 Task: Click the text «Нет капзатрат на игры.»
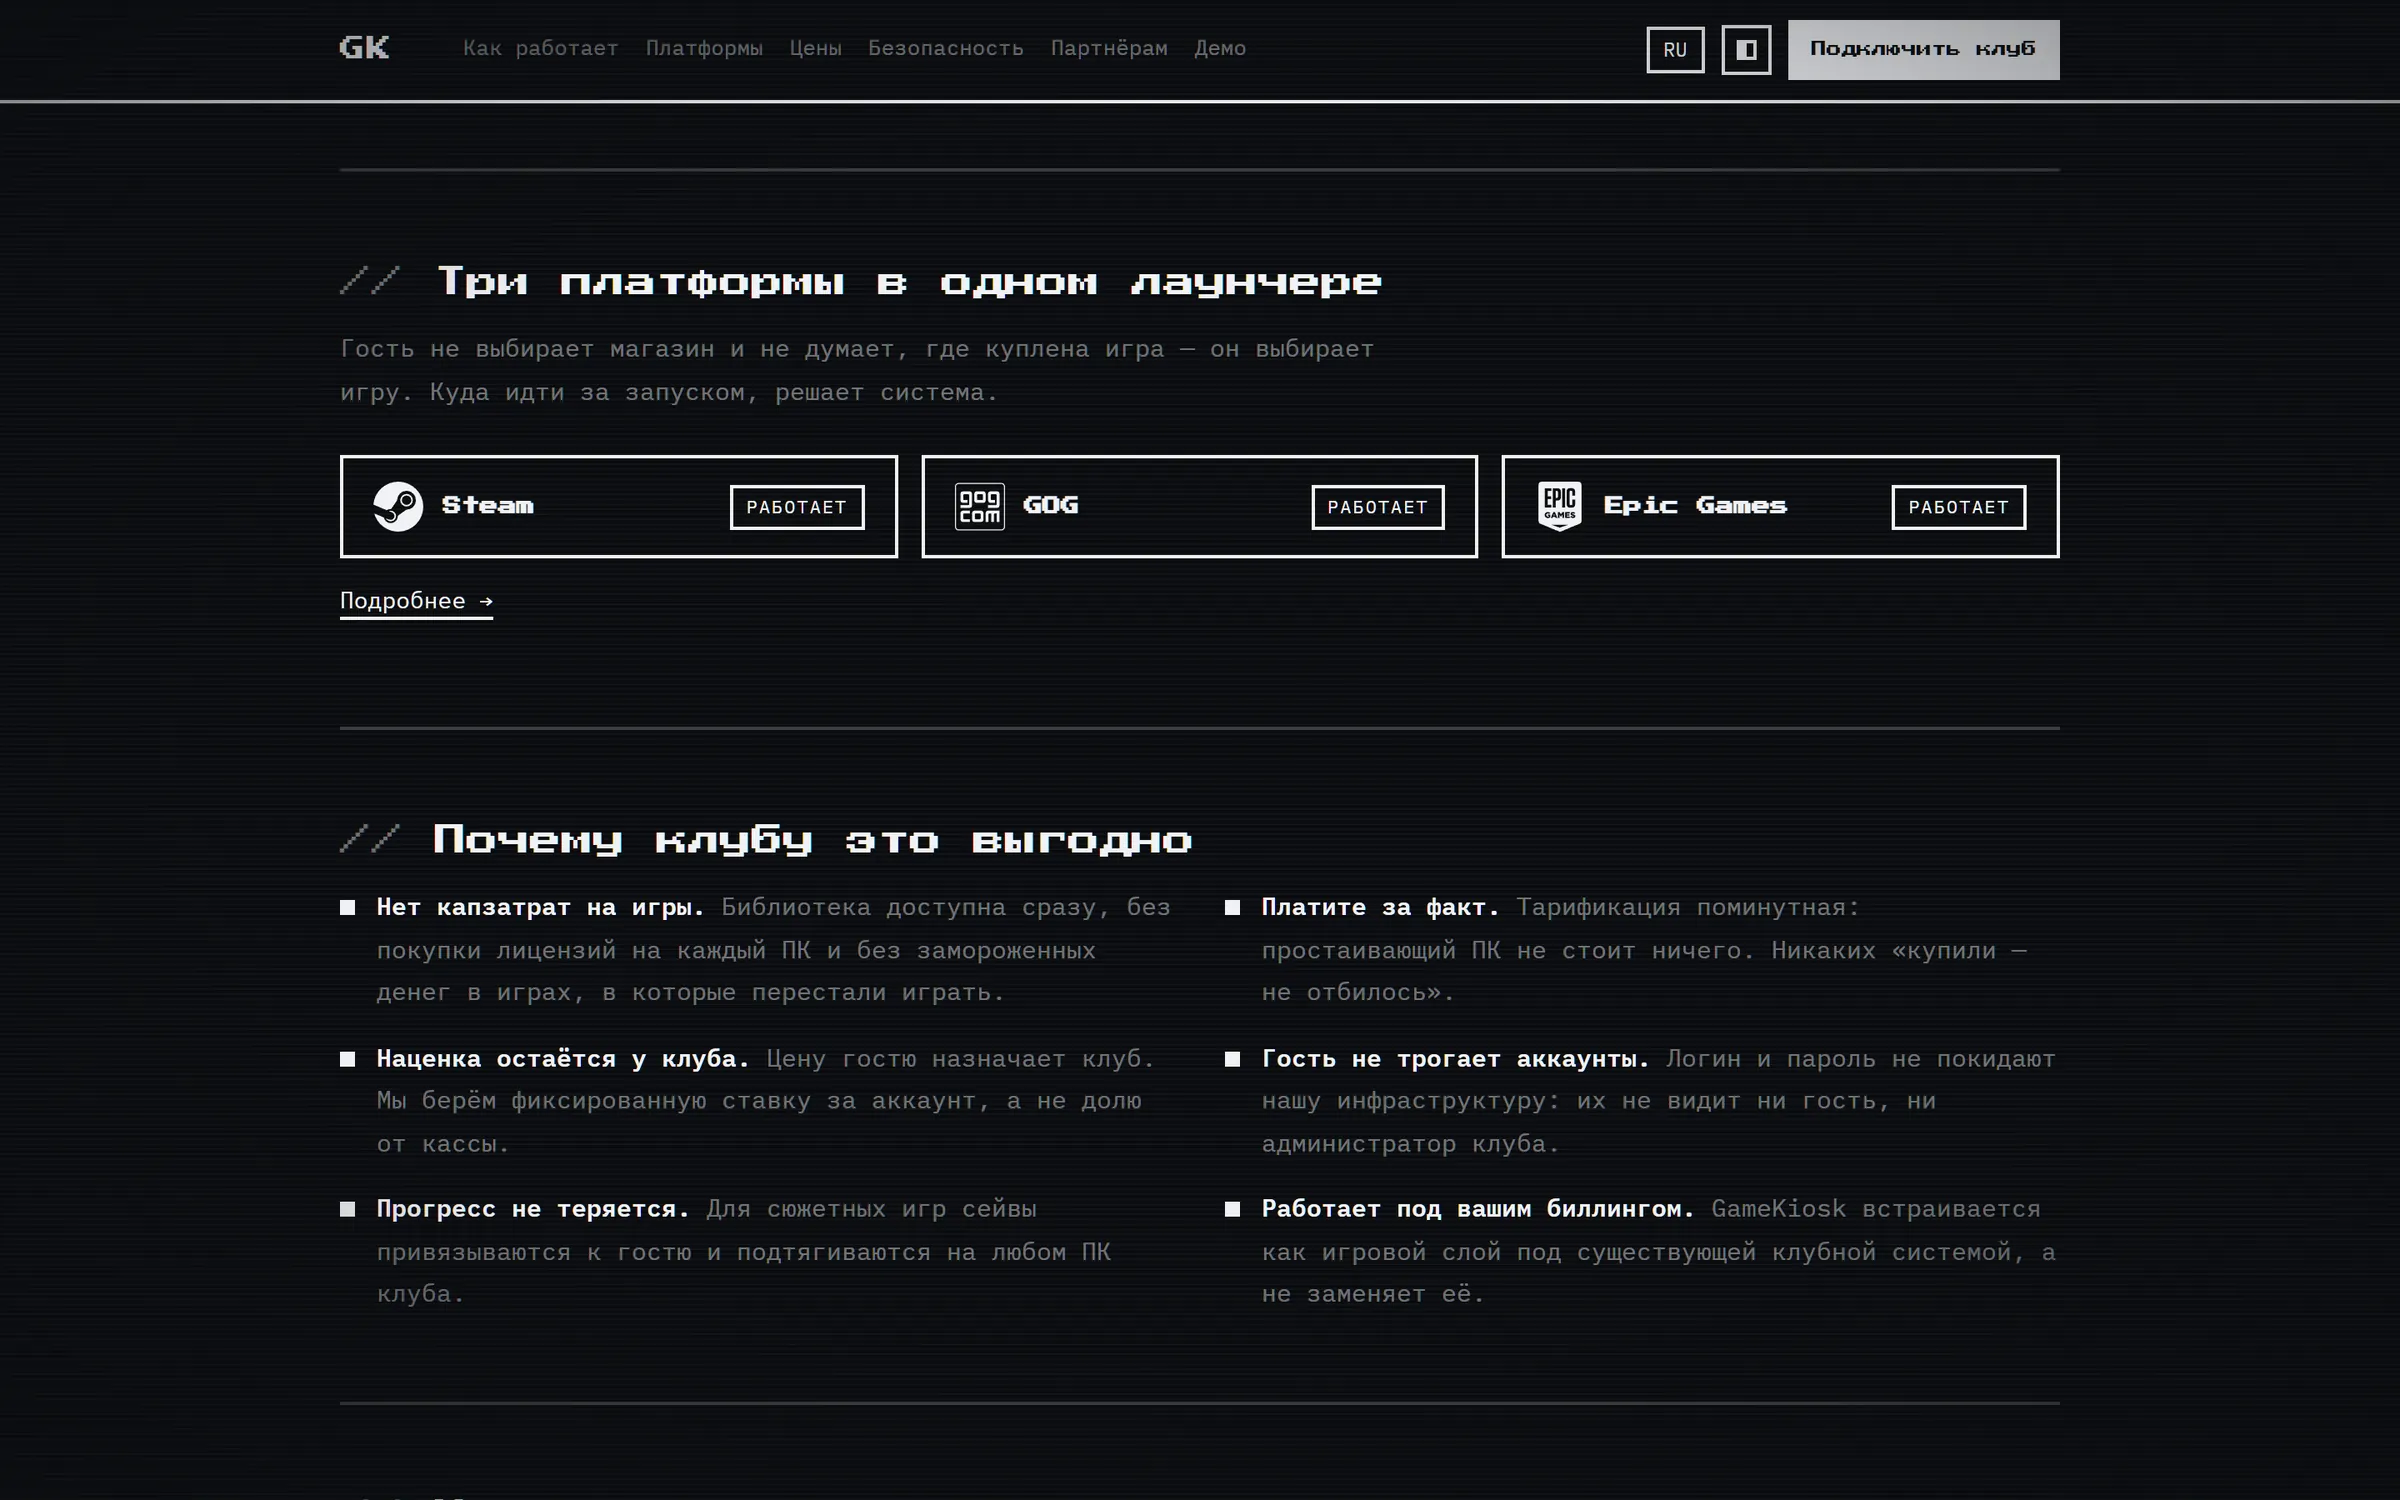click(x=541, y=907)
